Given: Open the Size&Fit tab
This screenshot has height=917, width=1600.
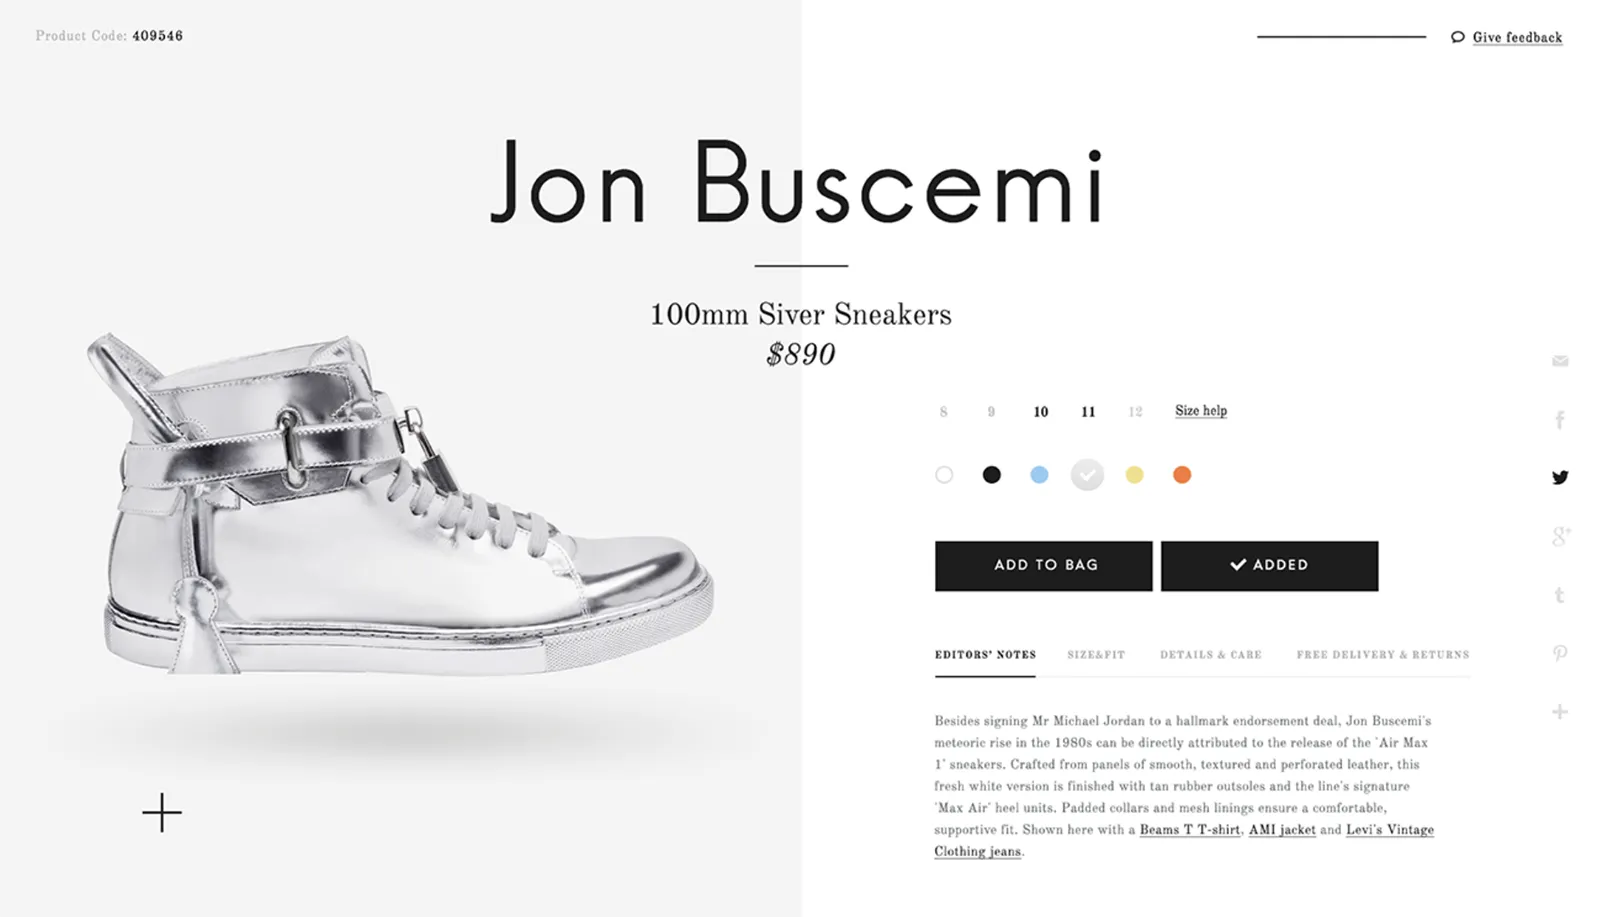Looking at the screenshot, I should click(1096, 655).
